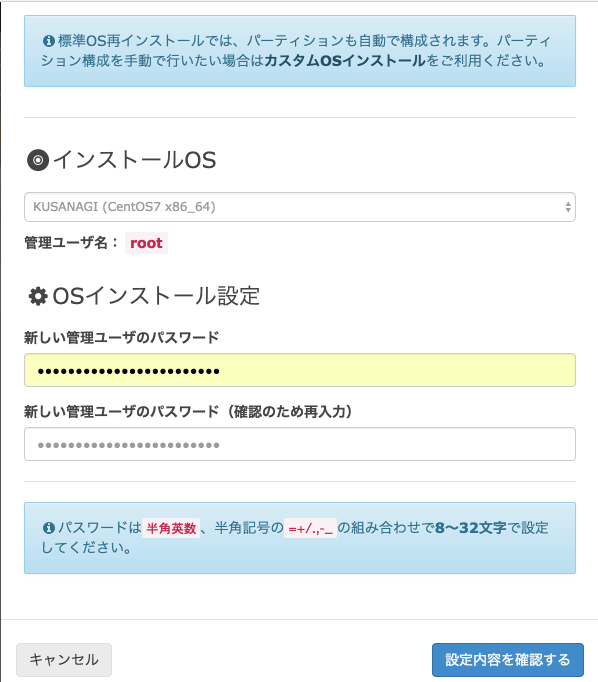Screen dimensions: 598x682
Task: Click the gear icon beside OSインストール設定
Action: tap(38, 297)
